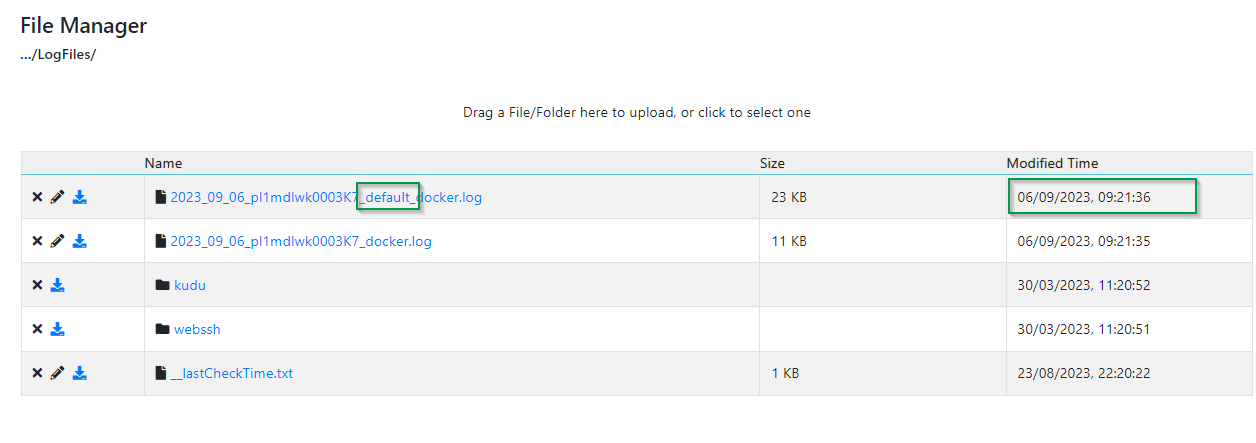Edit 2023_09_06_pl1mdlwk0003K7_docker.log with the pencil icon

coord(57,241)
